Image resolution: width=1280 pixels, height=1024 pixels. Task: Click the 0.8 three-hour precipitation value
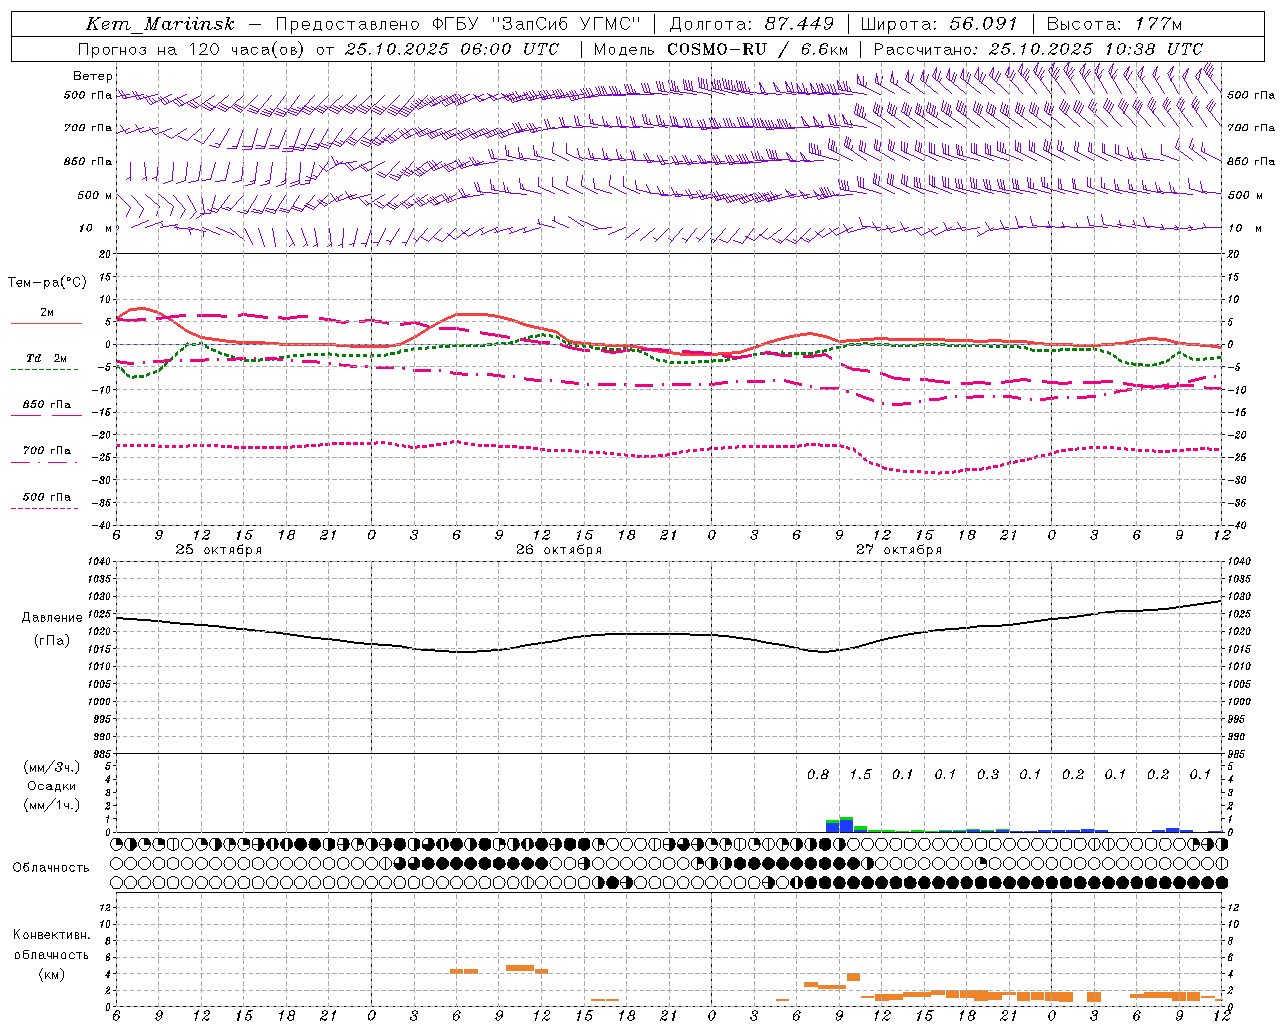818,775
